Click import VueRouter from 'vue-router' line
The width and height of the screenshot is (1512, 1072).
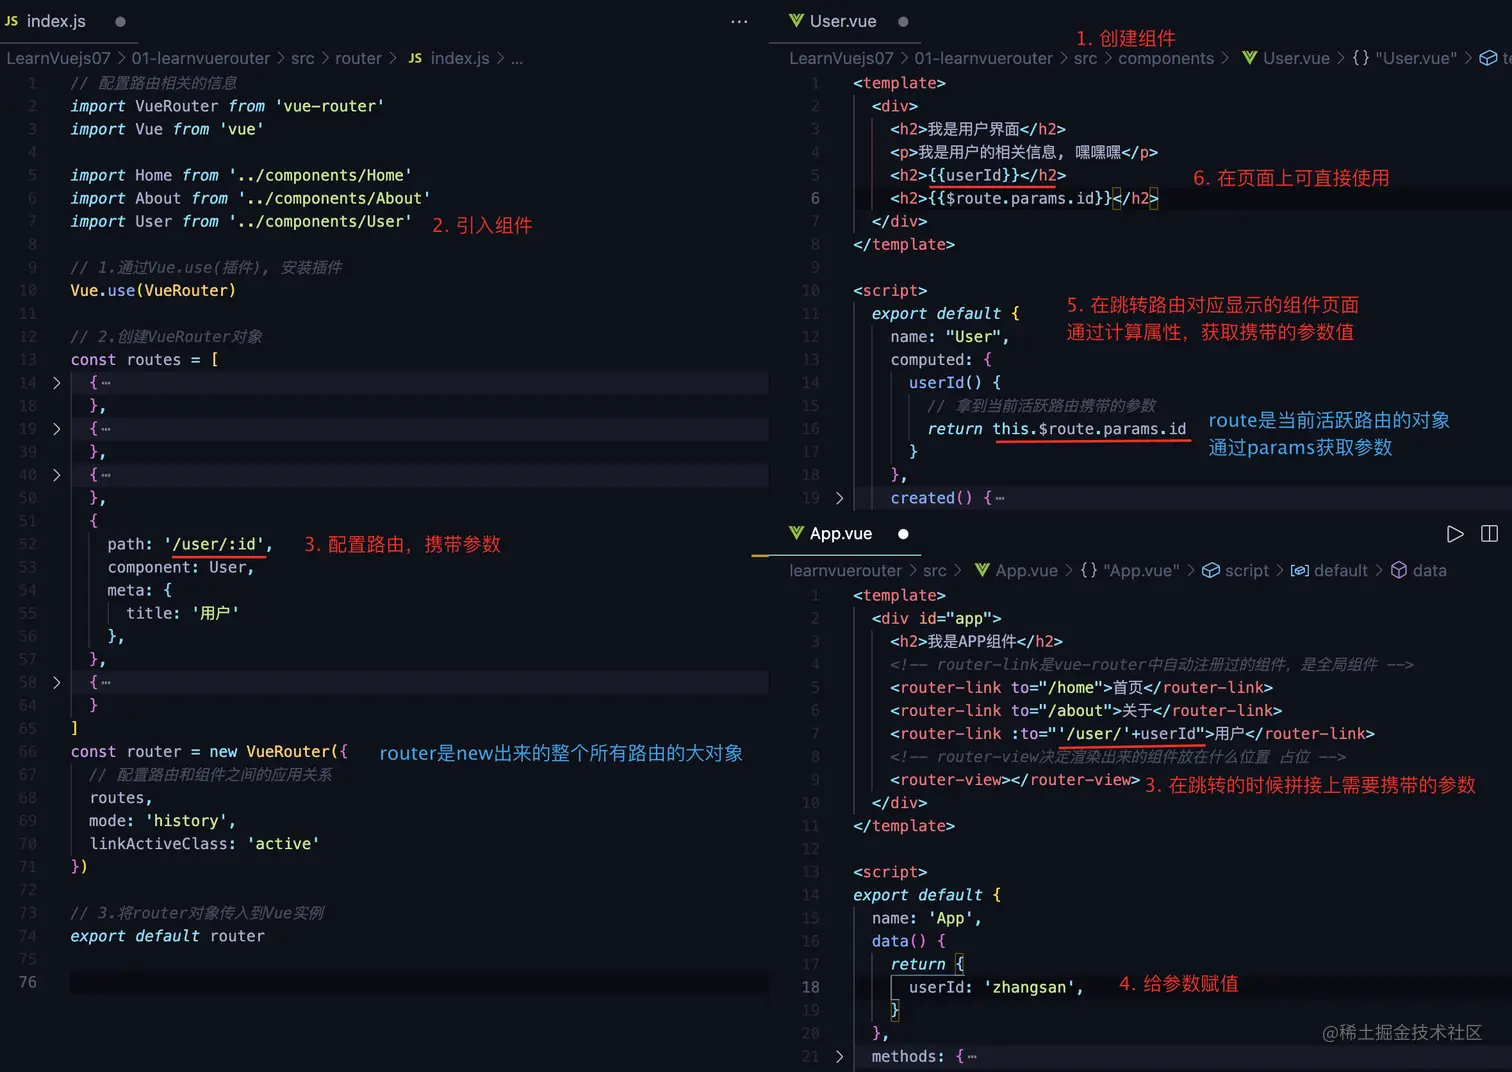(227, 106)
